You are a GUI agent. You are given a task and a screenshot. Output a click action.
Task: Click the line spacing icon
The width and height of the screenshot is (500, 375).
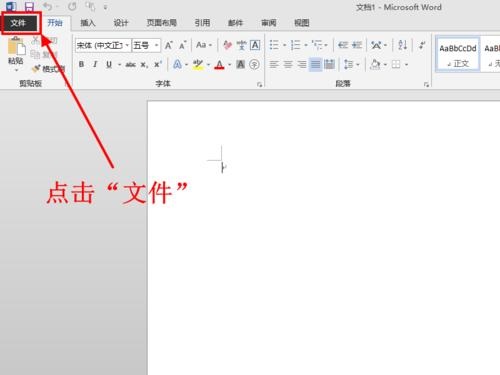click(349, 64)
